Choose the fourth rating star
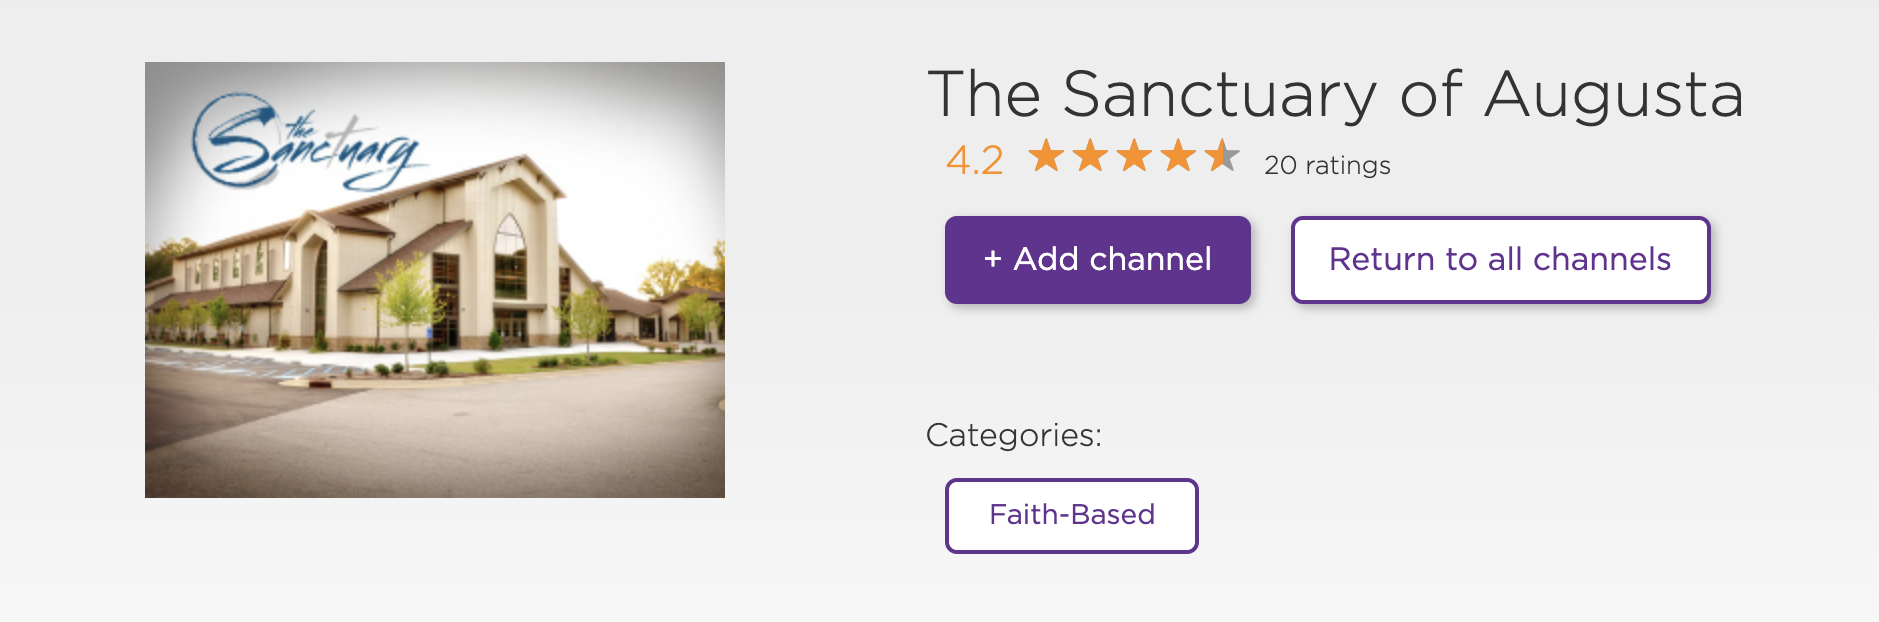 pos(1179,156)
